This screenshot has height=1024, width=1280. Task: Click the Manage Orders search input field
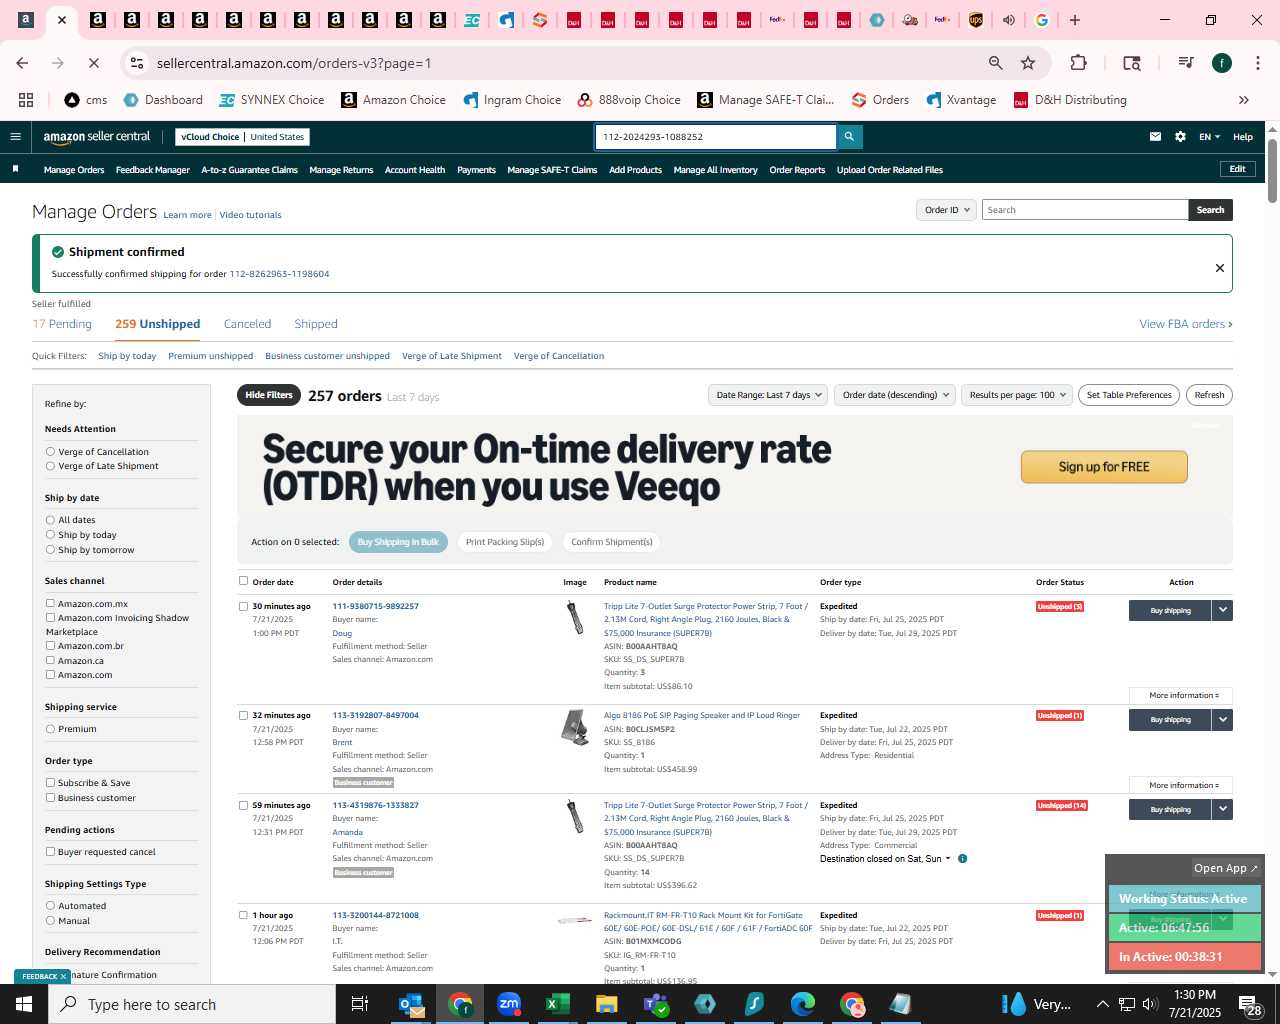[x=1085, y=210]
